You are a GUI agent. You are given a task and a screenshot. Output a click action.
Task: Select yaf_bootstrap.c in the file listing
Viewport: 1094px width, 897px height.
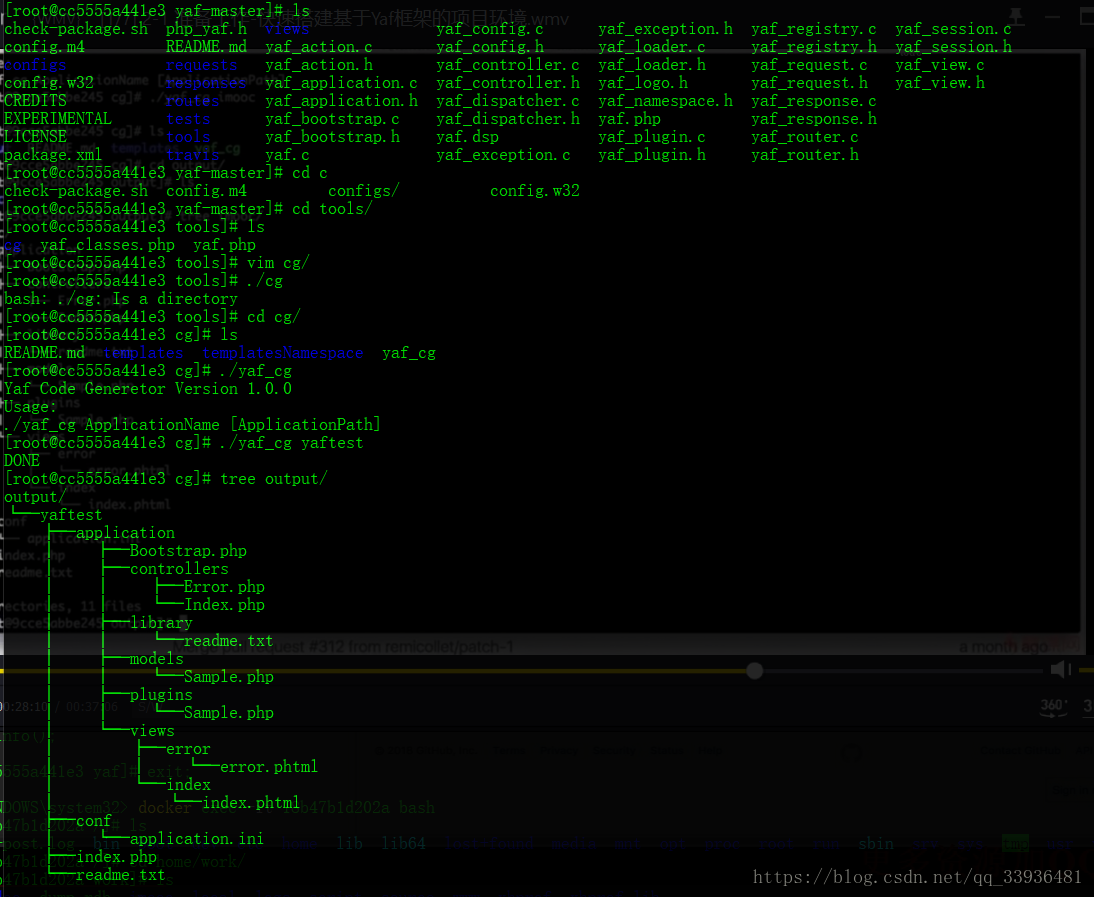tap(332, 119)
